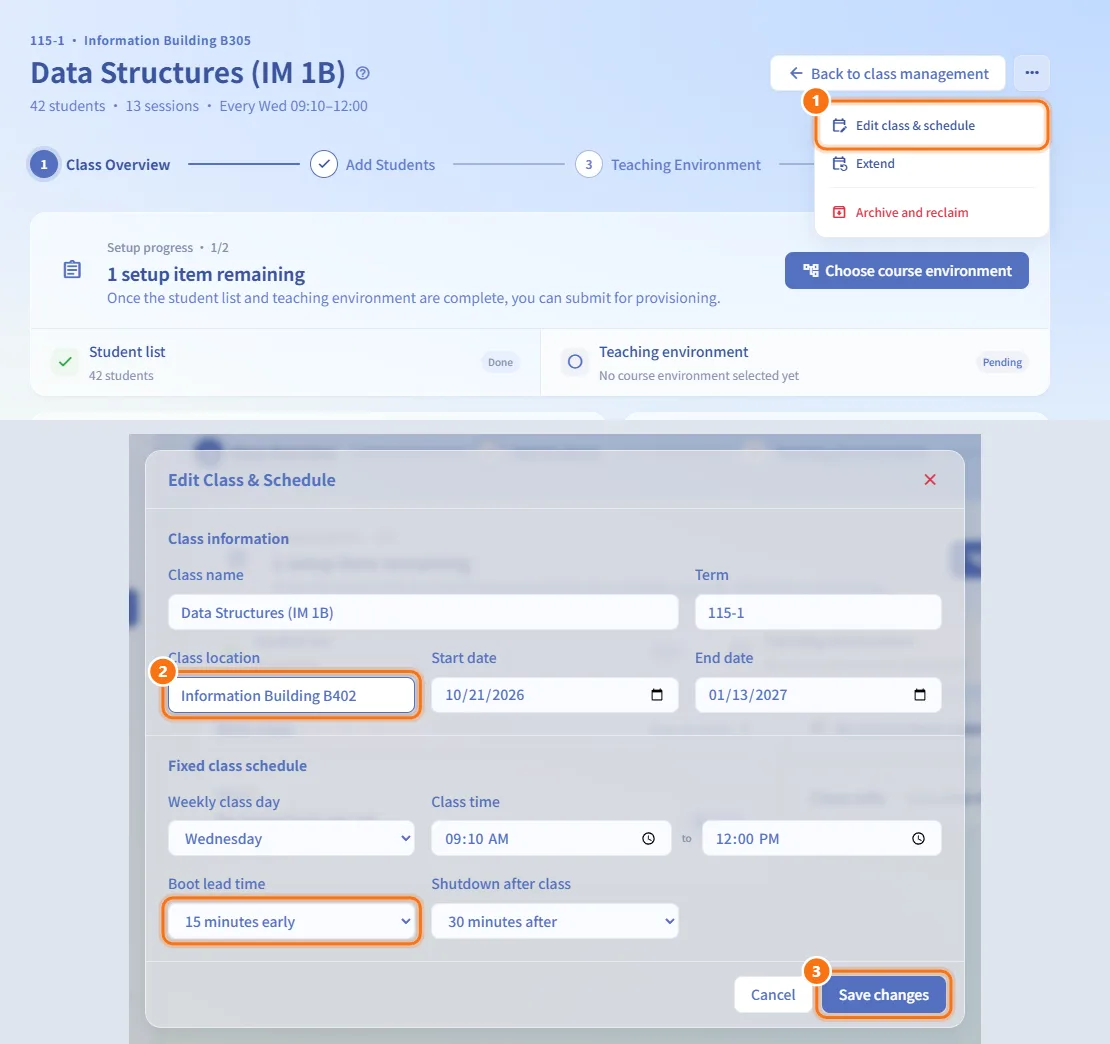Click the 'Every Wed 09:10–12:00' schedule text
1110x1044 pixels.
[293, 106]
